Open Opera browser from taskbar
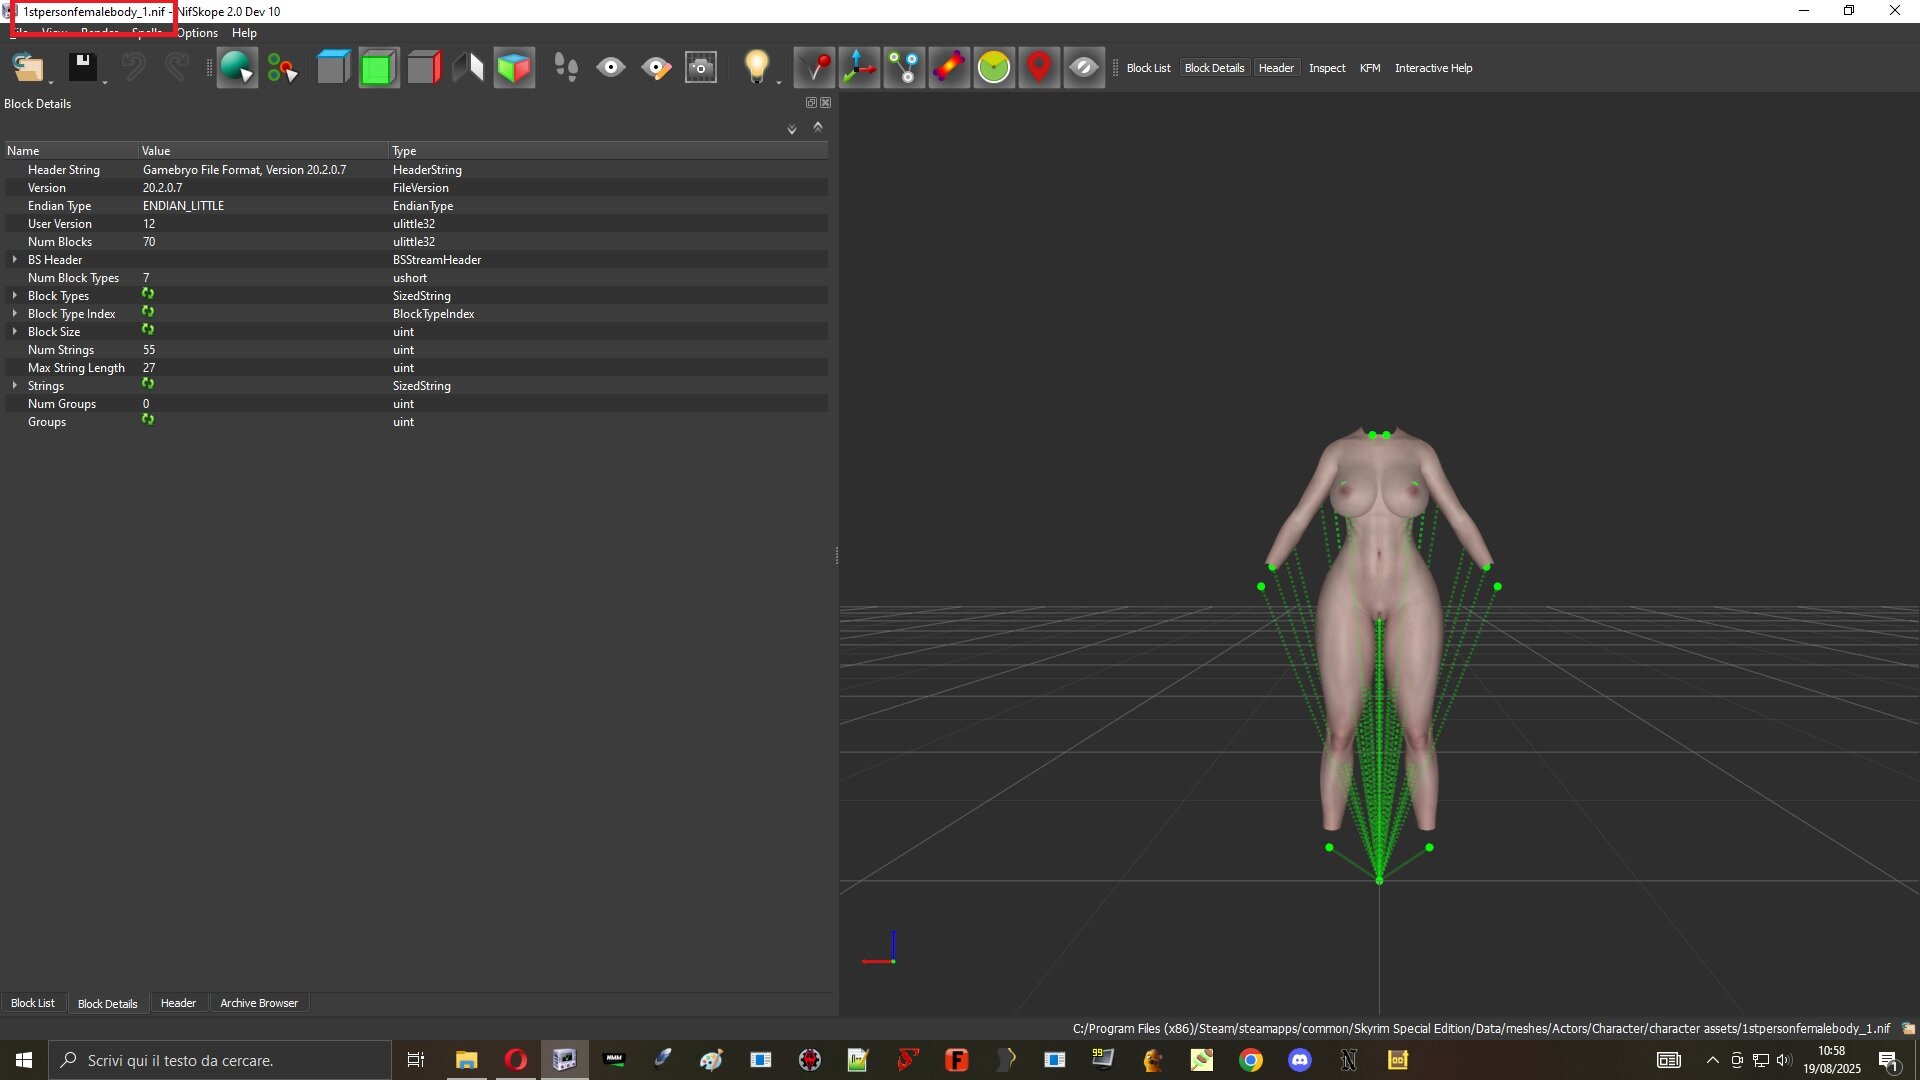Image resolution: width=1920 pixels, height=1080 pixels. (x=515, y=1060)
